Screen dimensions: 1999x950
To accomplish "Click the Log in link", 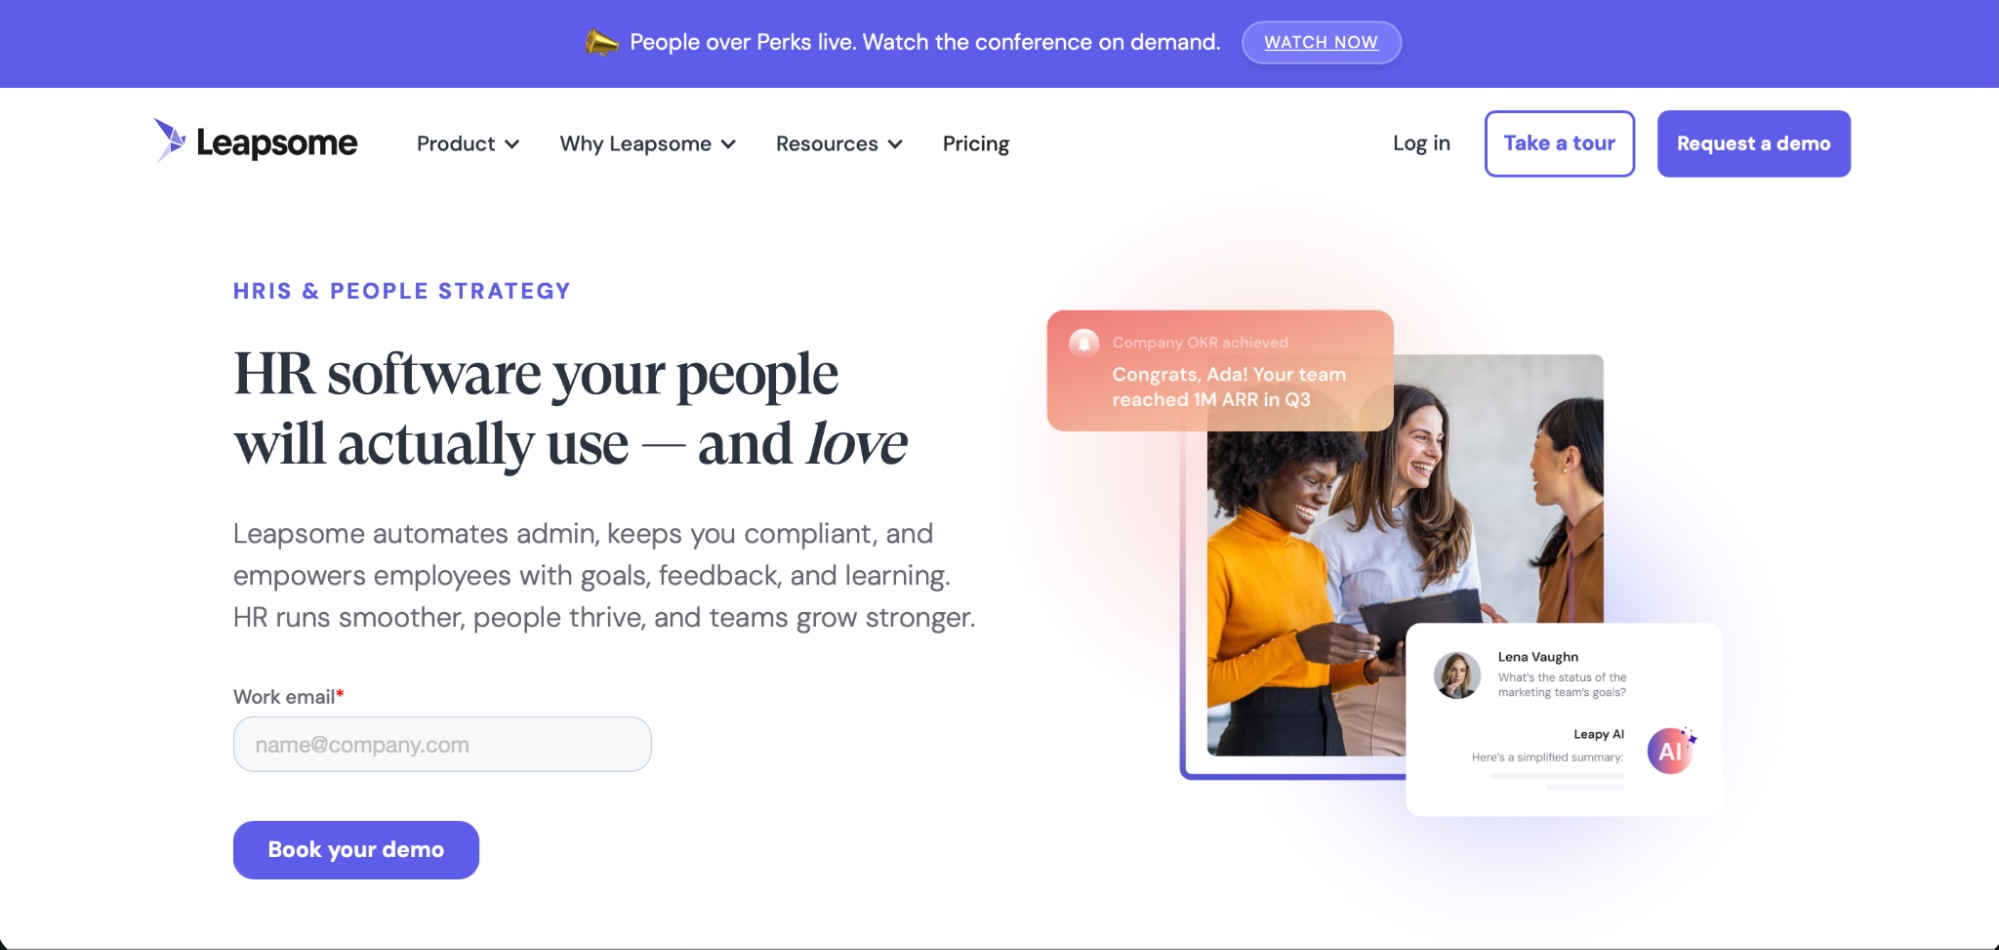I will coord(1421,143).
